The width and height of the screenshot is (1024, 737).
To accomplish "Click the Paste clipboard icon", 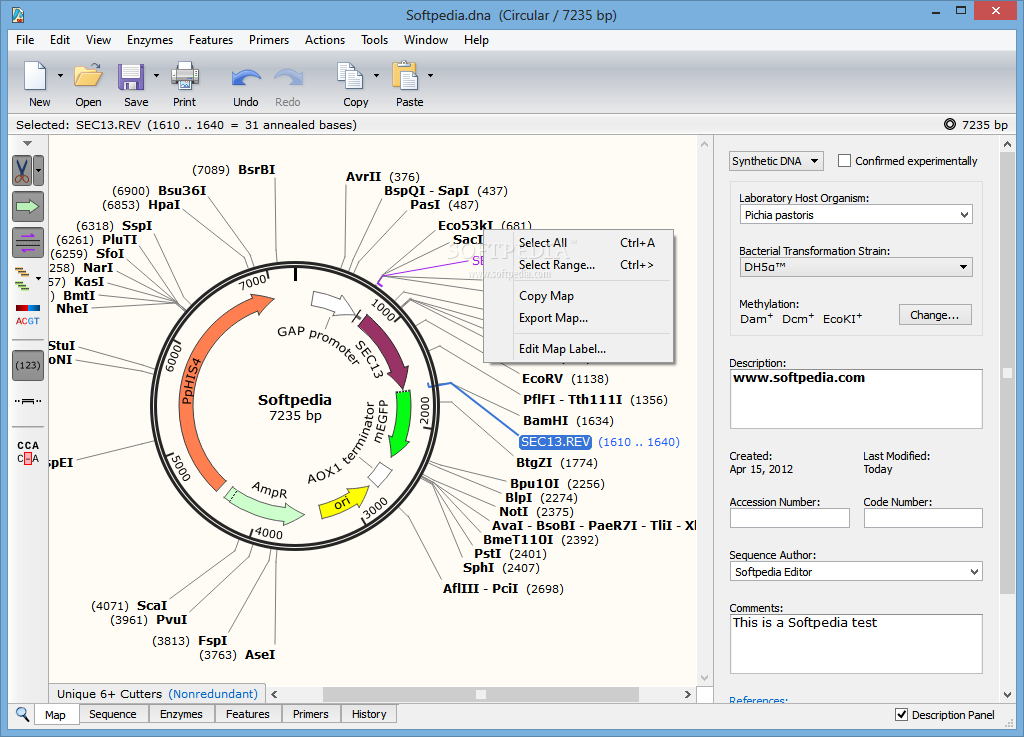I will pos(405,76).
